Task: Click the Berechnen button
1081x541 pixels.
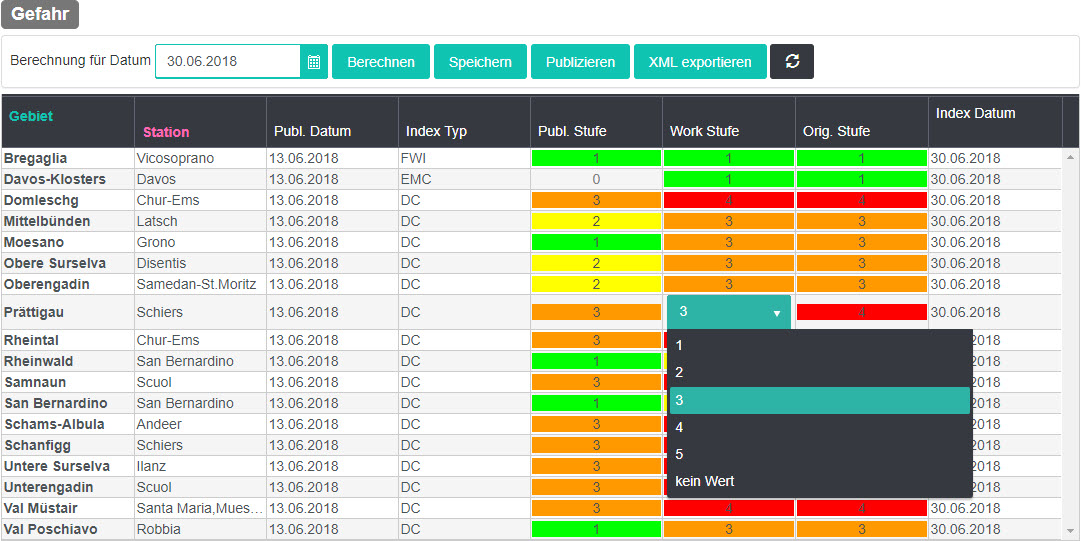Action: (x=381, y=61)
